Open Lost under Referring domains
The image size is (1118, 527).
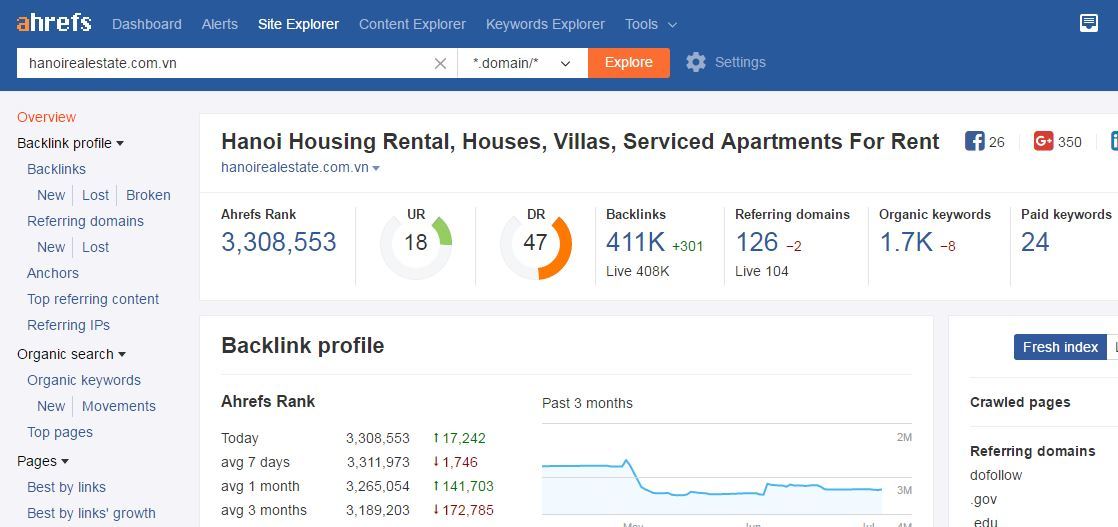(x=96, y=247)
